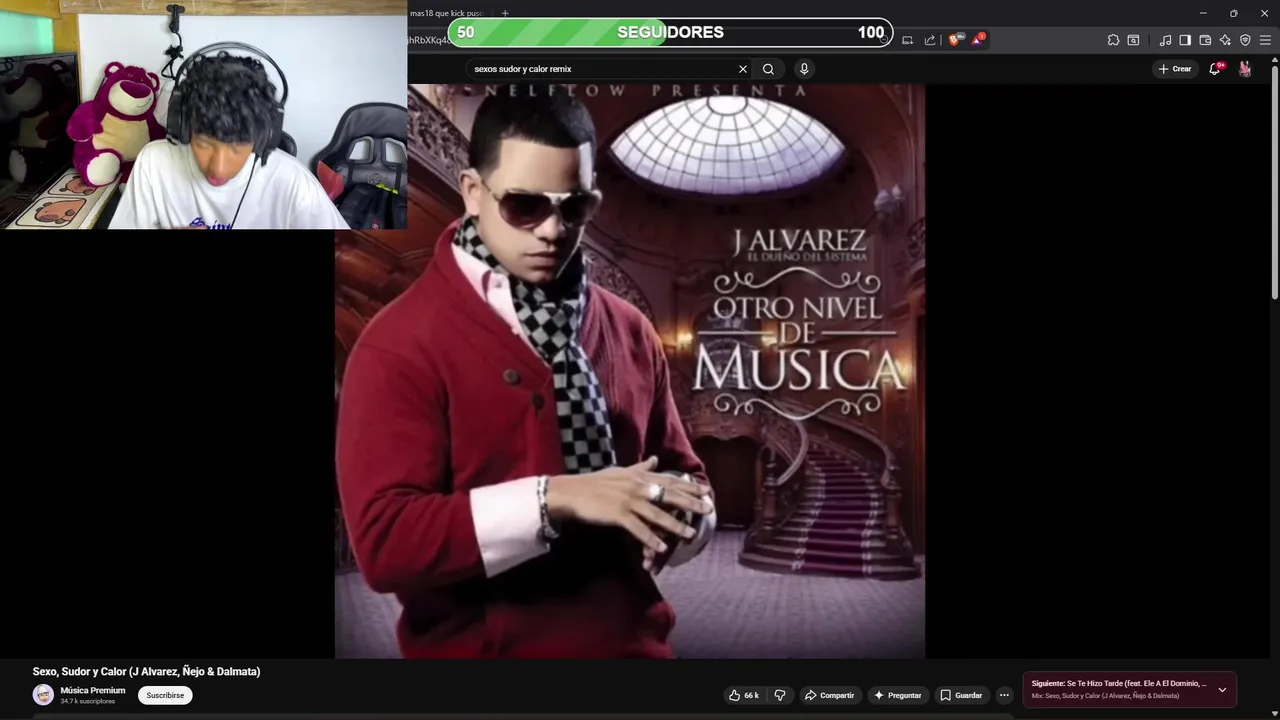Open a new browser tab
This screenshot has height=720, width=1280.
point(505,13)
